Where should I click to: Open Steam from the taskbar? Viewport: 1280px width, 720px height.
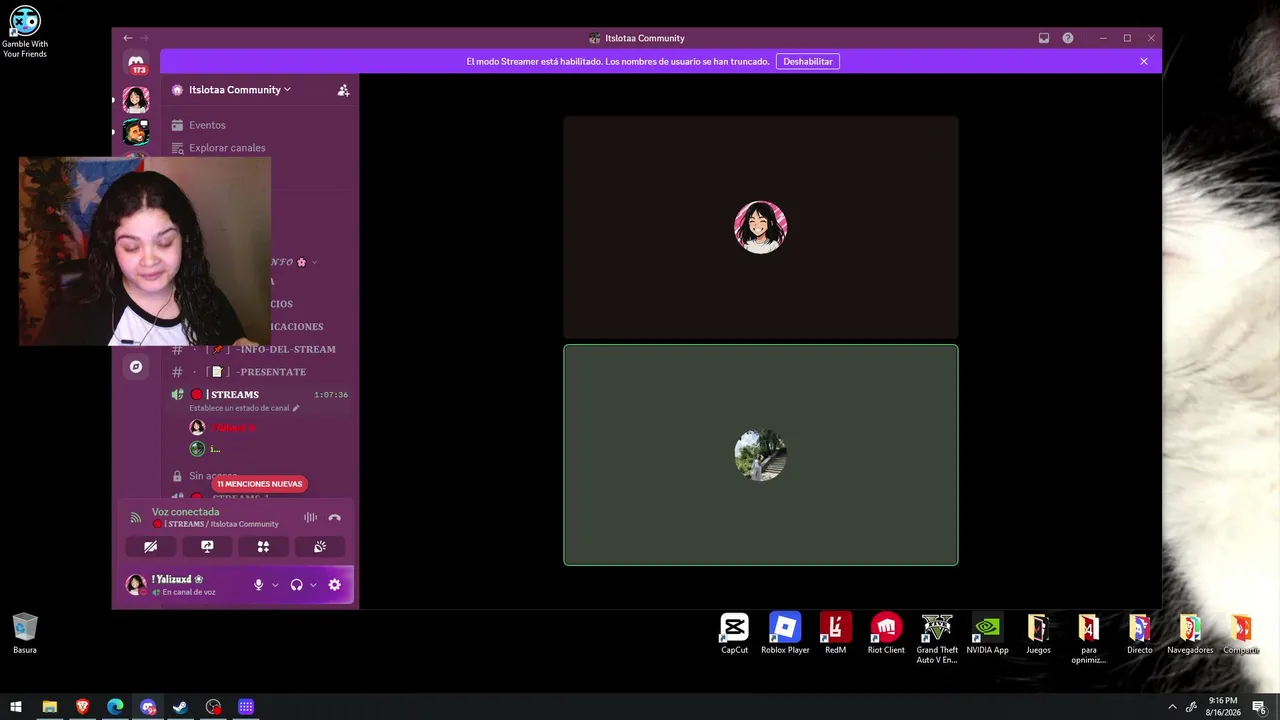(180, 707)
